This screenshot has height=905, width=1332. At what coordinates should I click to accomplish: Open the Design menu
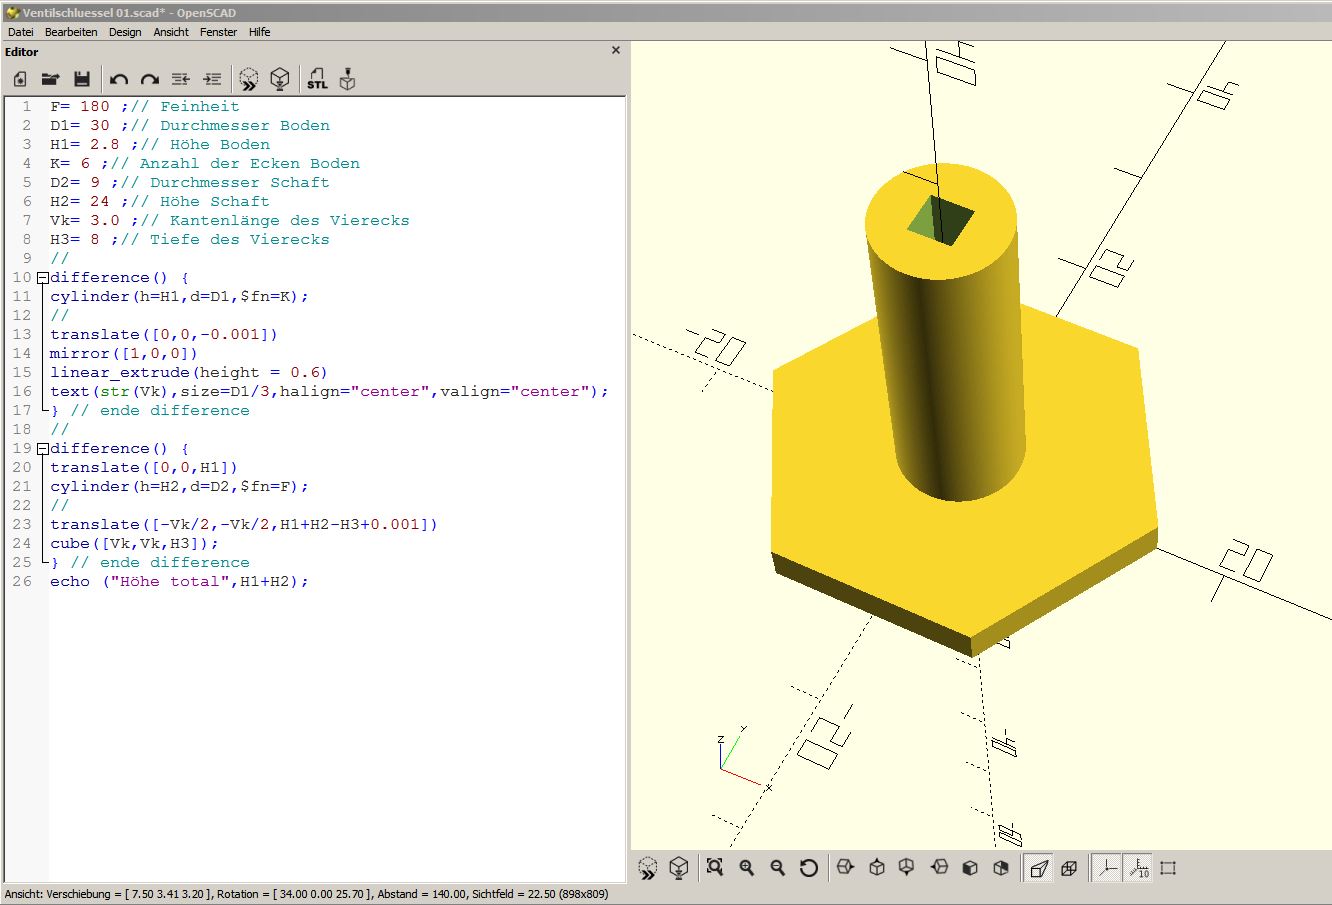click(125, 32)
